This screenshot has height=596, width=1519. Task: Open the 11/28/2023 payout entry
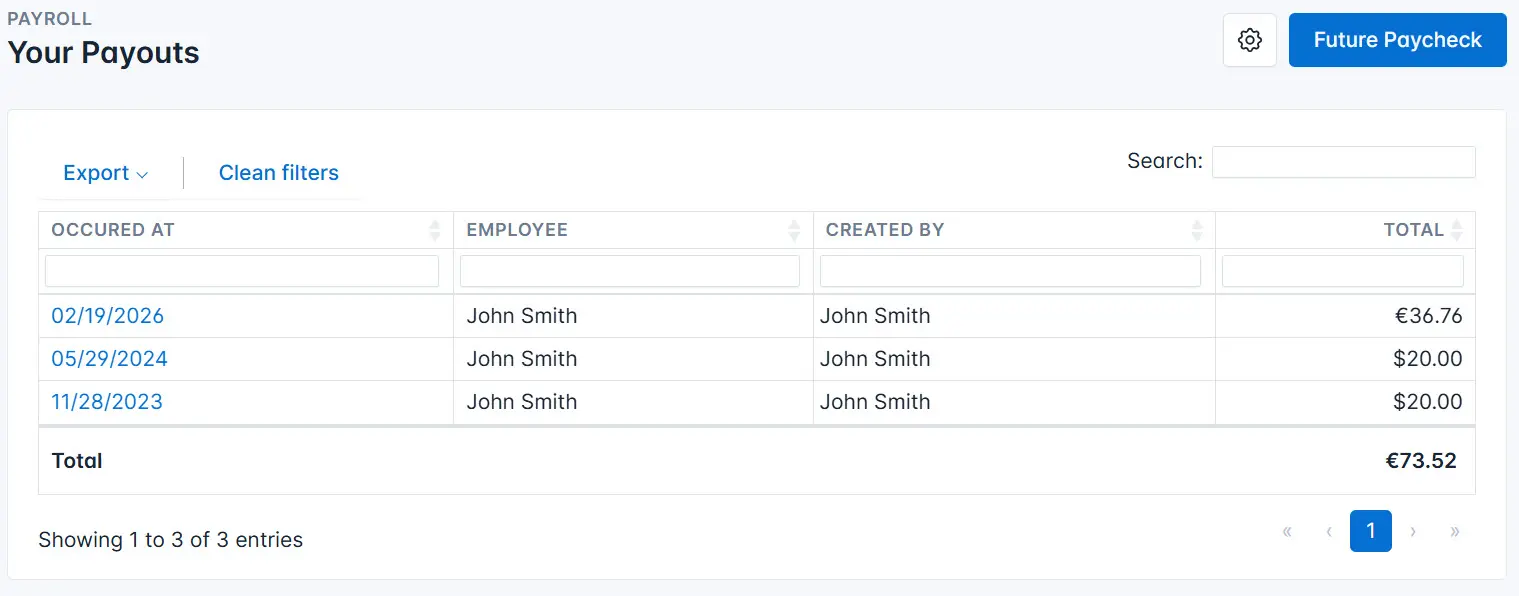click(107, 401)
